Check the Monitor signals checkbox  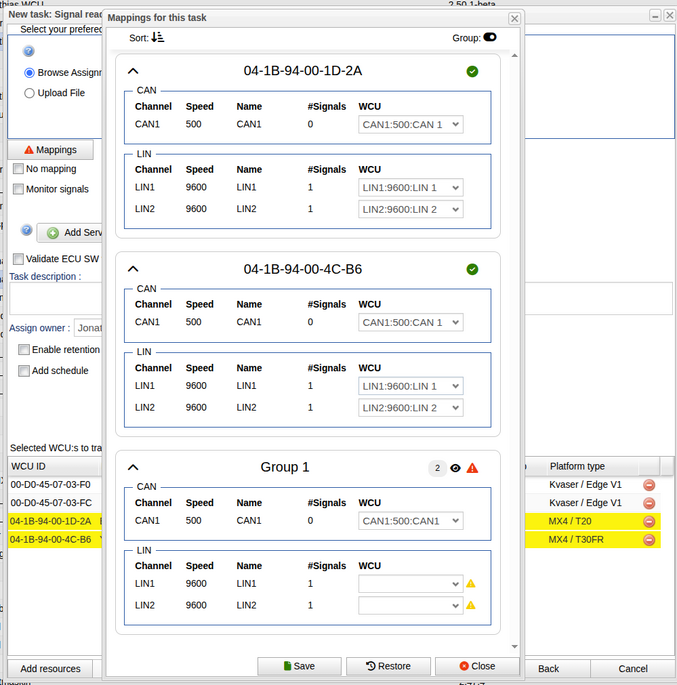[x=18, y=189]
